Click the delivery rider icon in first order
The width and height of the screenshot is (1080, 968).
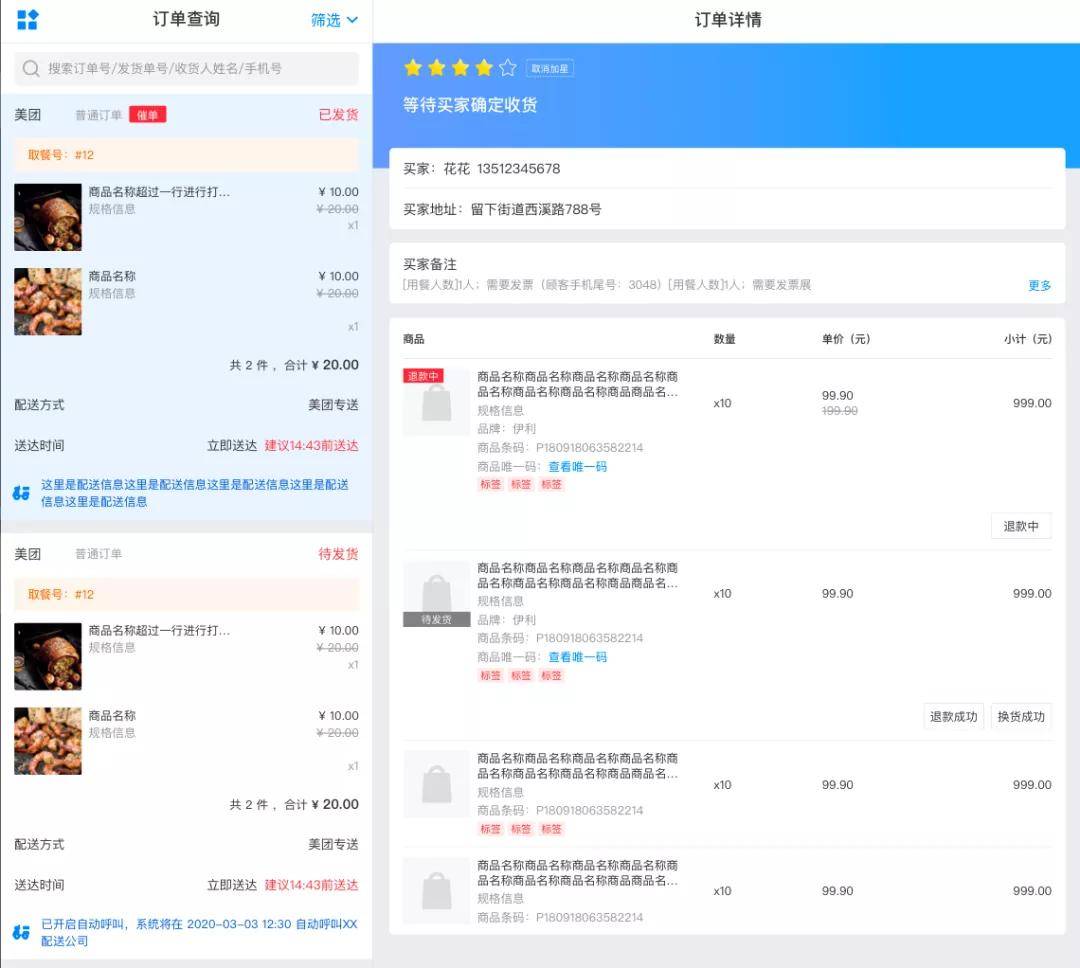21,493
